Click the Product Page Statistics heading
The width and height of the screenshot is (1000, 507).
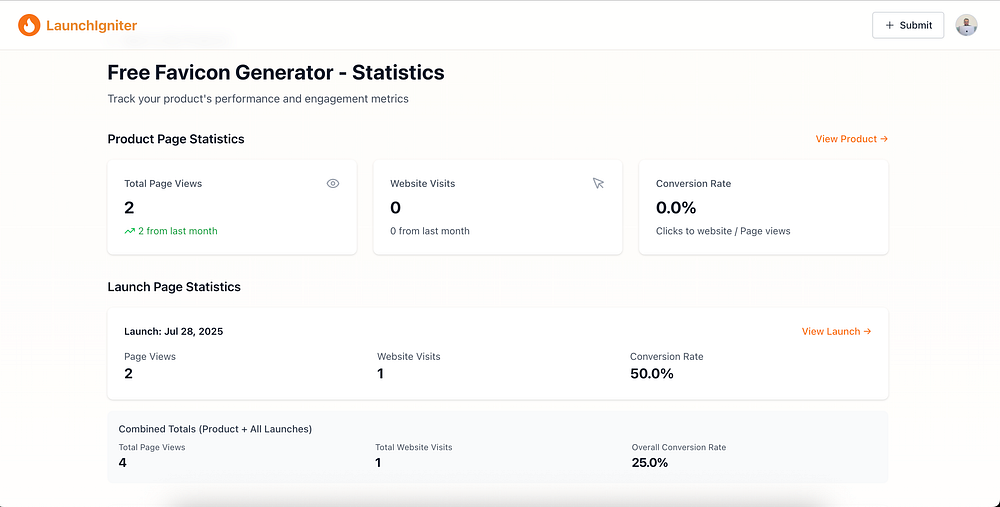click(176, 139)
